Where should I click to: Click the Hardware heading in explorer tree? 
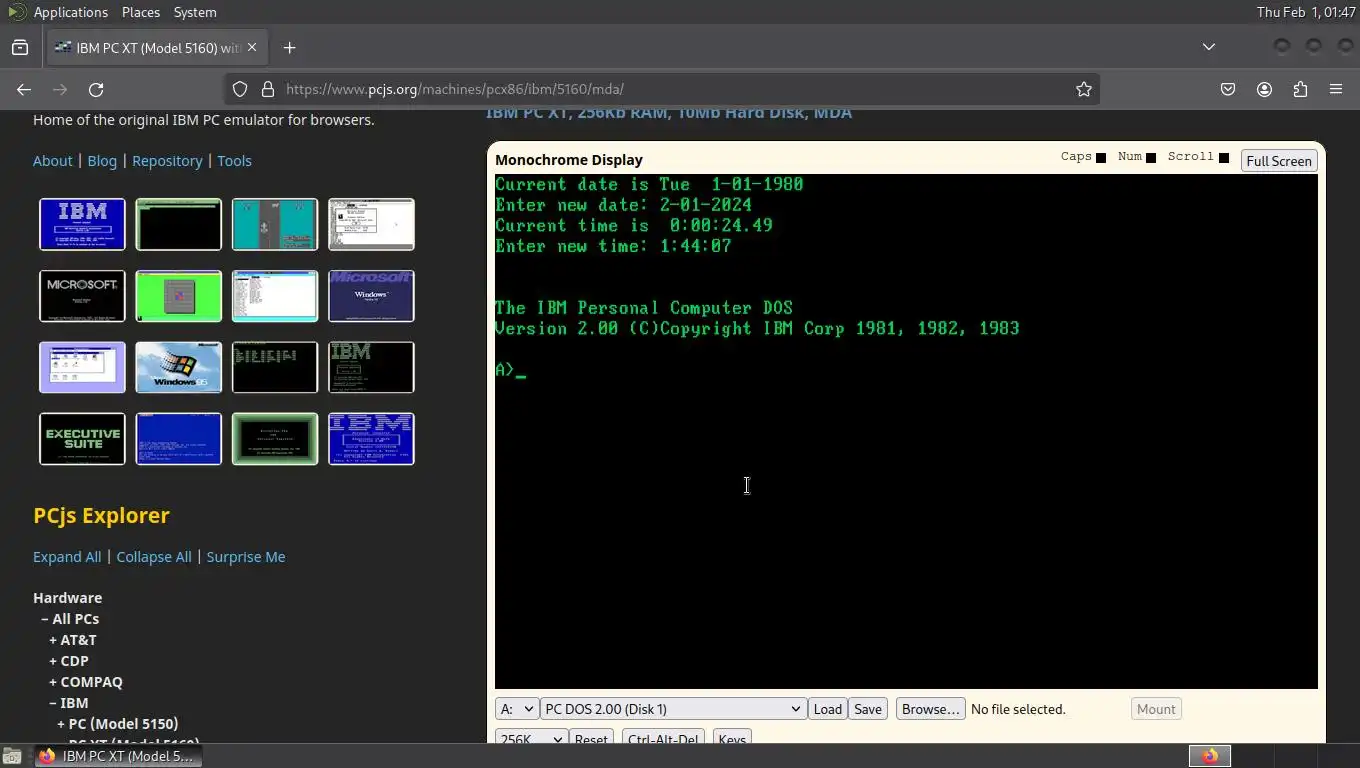(x=68, y=598)
